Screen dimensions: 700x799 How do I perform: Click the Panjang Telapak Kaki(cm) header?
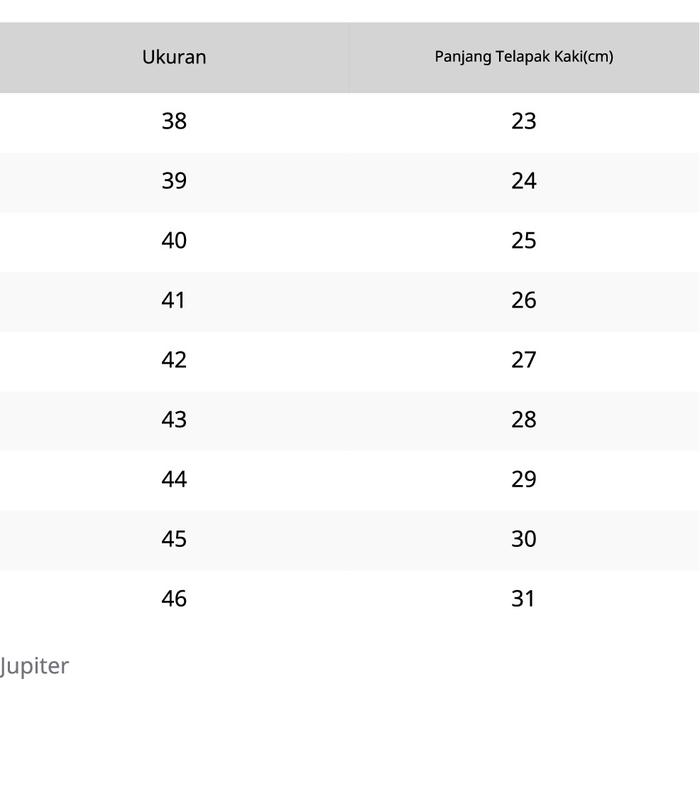point(523,57)
